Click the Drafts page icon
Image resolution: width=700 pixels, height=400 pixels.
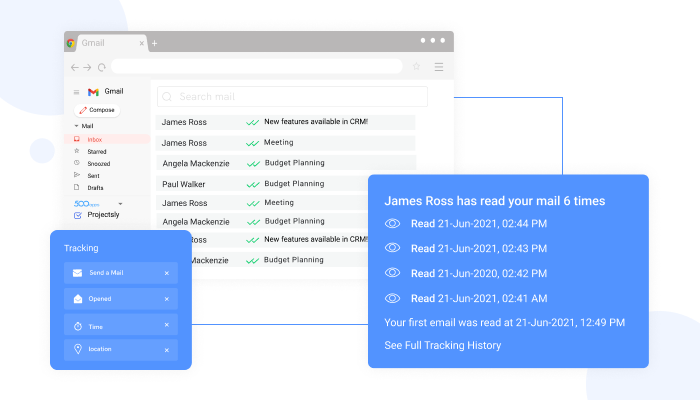[x=77, y=187]
